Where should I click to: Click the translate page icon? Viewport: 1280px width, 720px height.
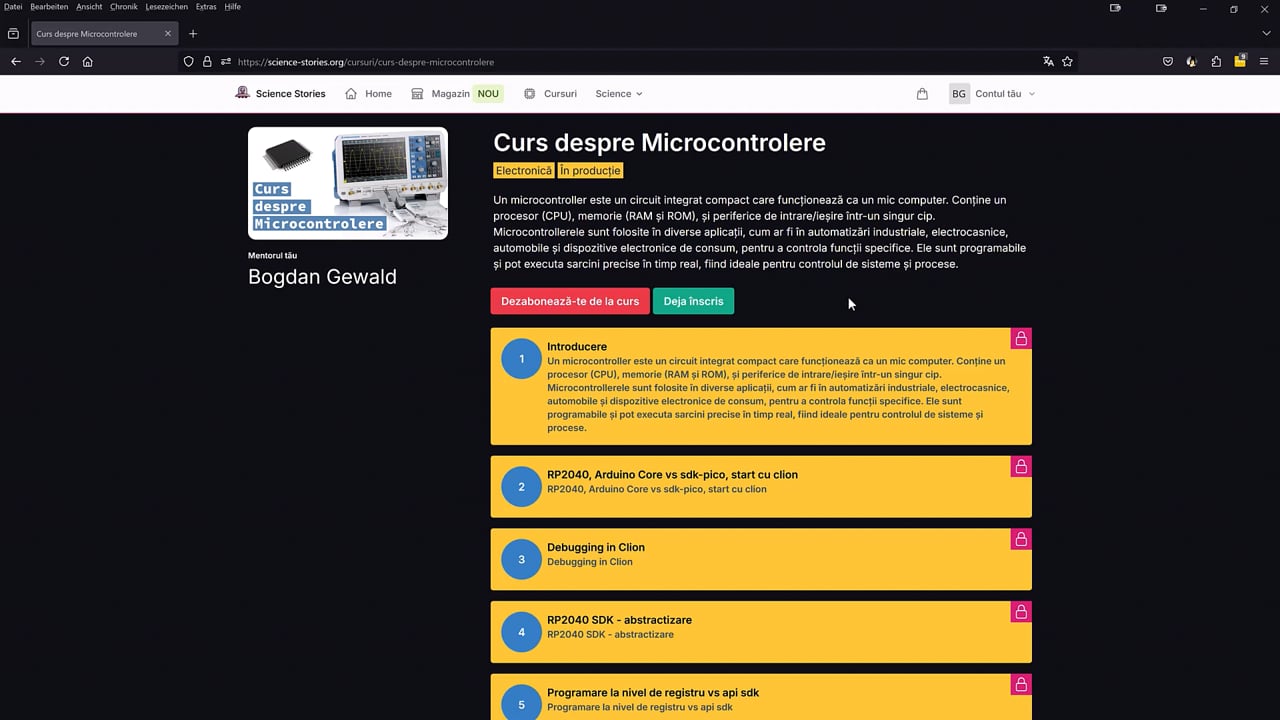(x=1048, y=61)
